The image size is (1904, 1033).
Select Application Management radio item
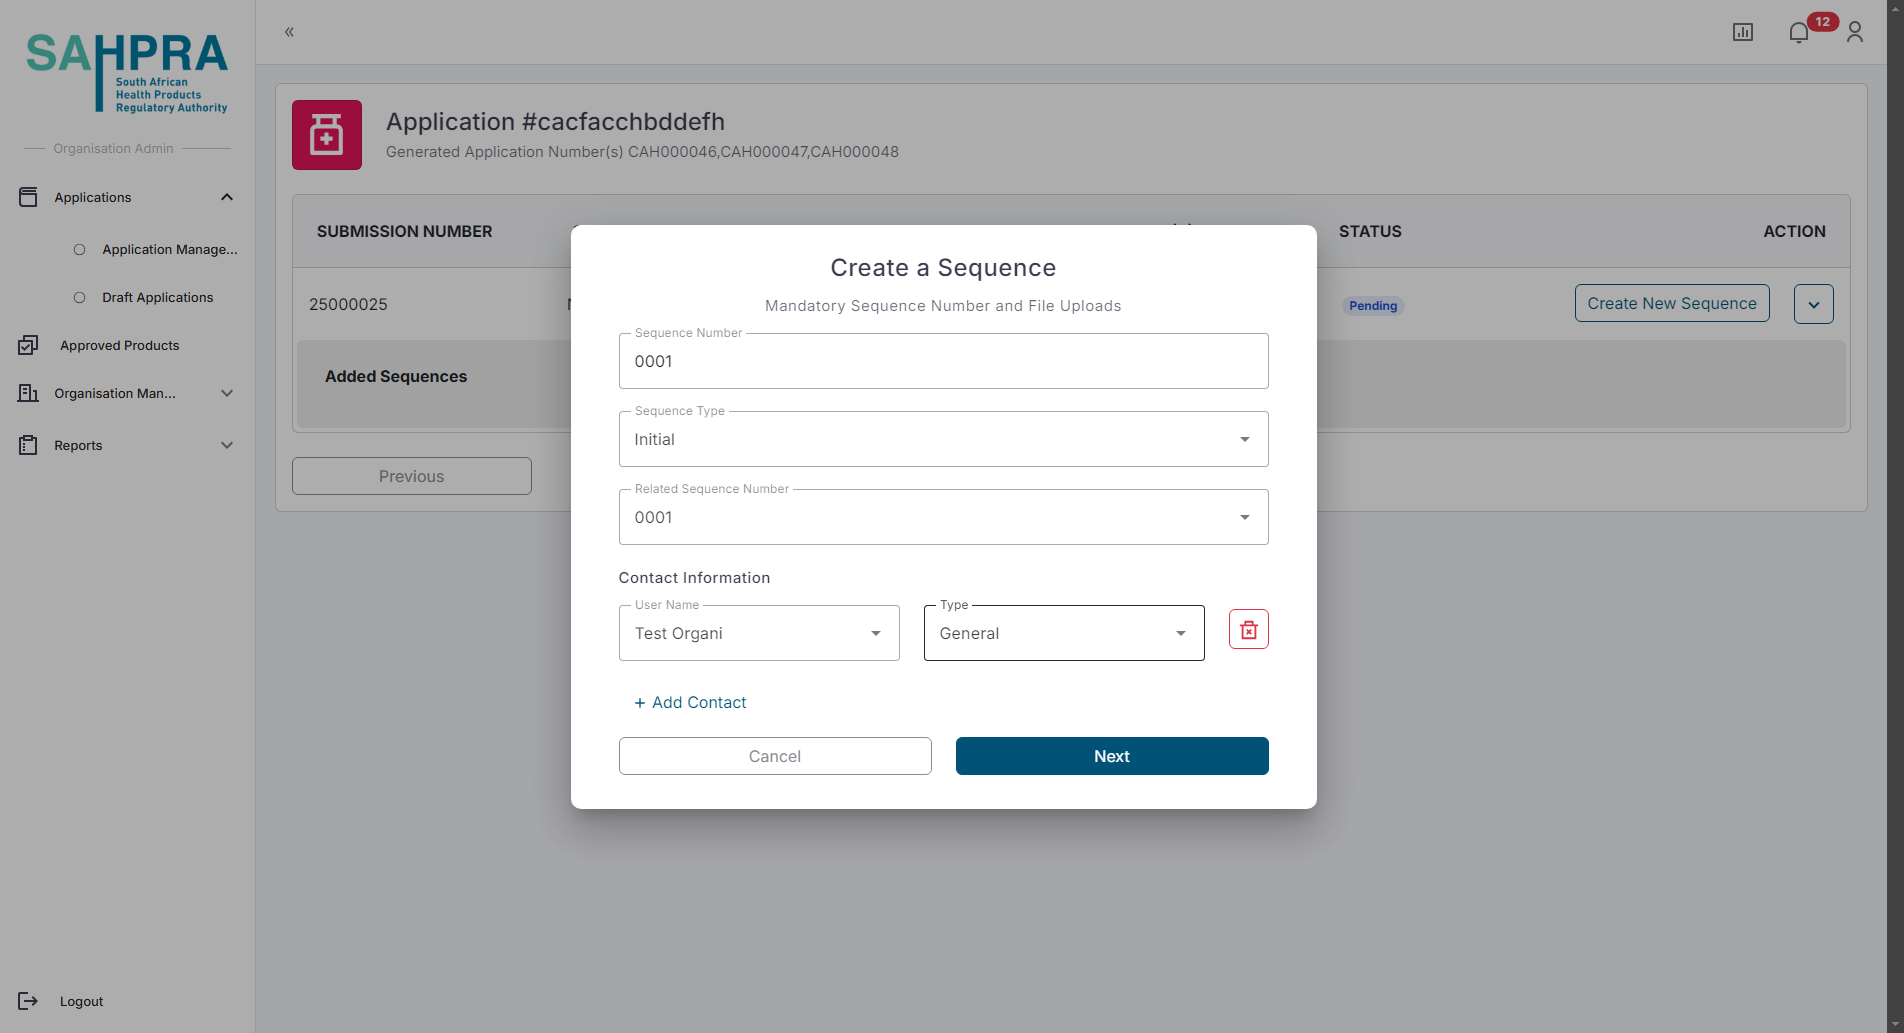pyautogui.click(x=80, y=250)
